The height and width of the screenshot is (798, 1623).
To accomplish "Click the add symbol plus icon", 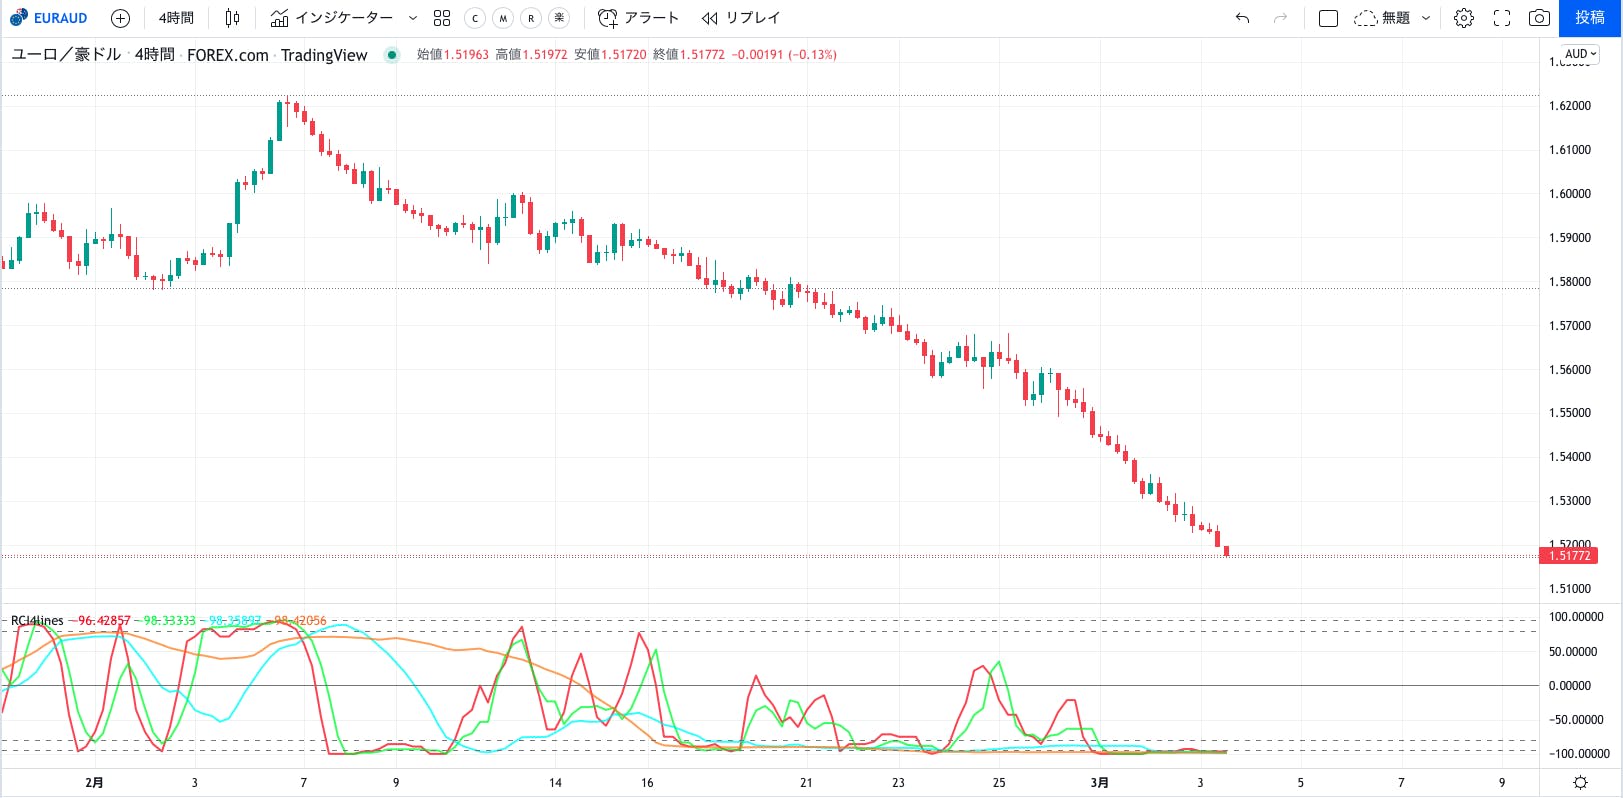I will [120, 18].
